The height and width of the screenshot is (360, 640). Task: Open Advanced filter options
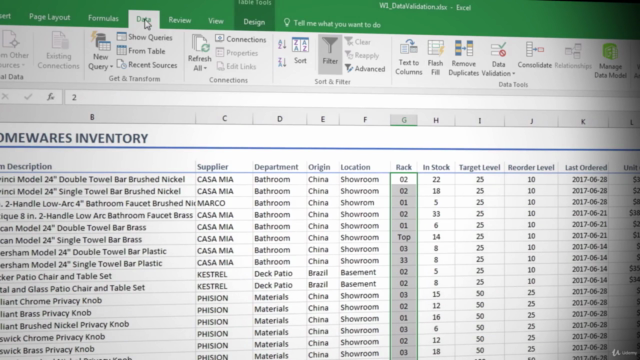click(x=365, y=69)
